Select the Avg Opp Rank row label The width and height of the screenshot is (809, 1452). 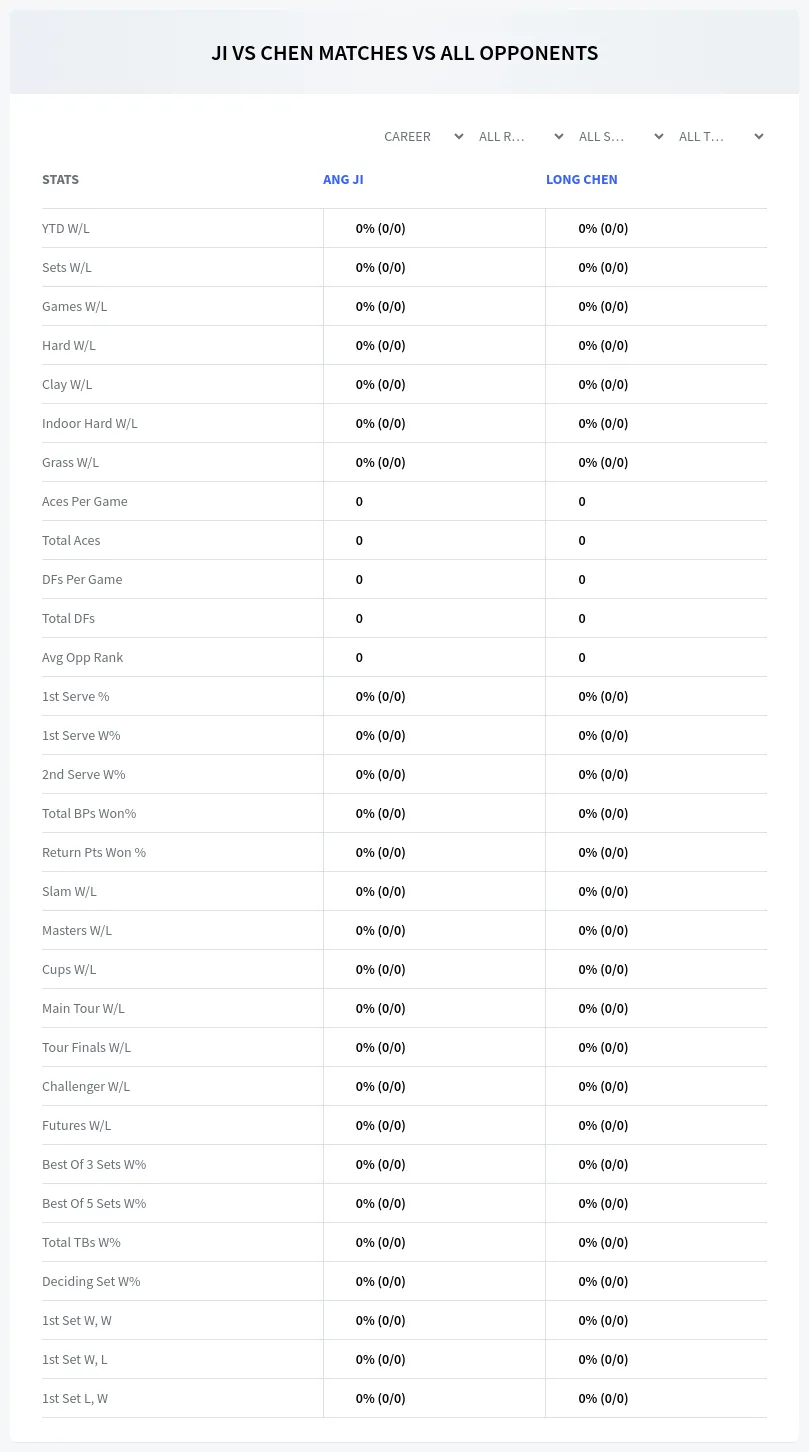pos(83,657)
